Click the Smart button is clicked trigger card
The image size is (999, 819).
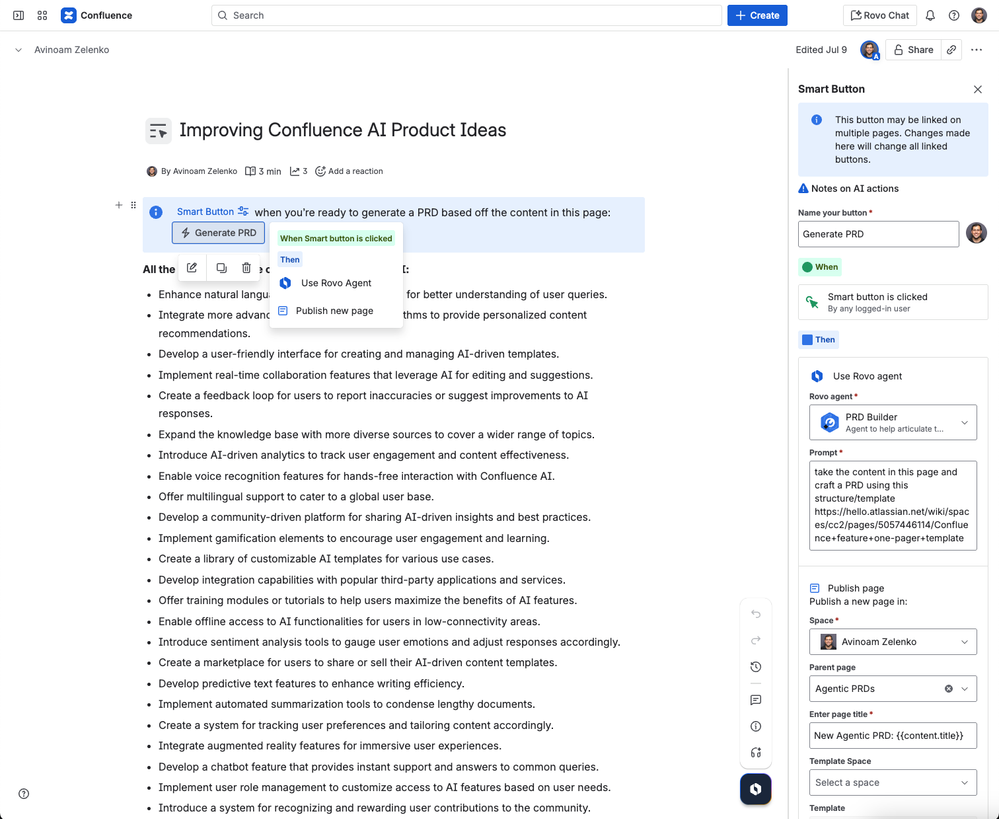pyautogui.click(x=893, y=302)
